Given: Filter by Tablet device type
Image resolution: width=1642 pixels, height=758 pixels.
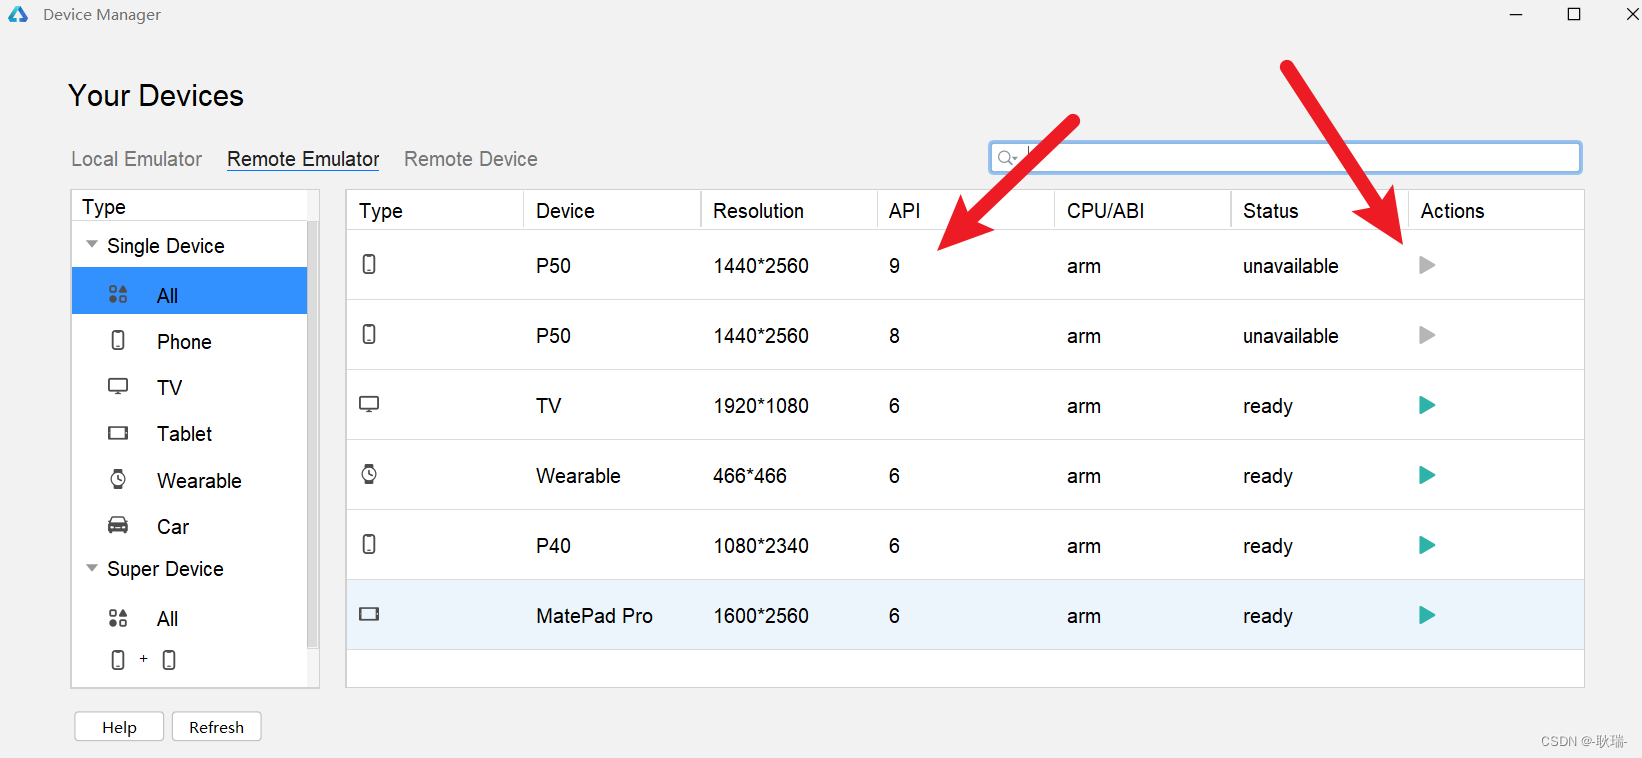Looking at the screenshot, I should point(184,434).
